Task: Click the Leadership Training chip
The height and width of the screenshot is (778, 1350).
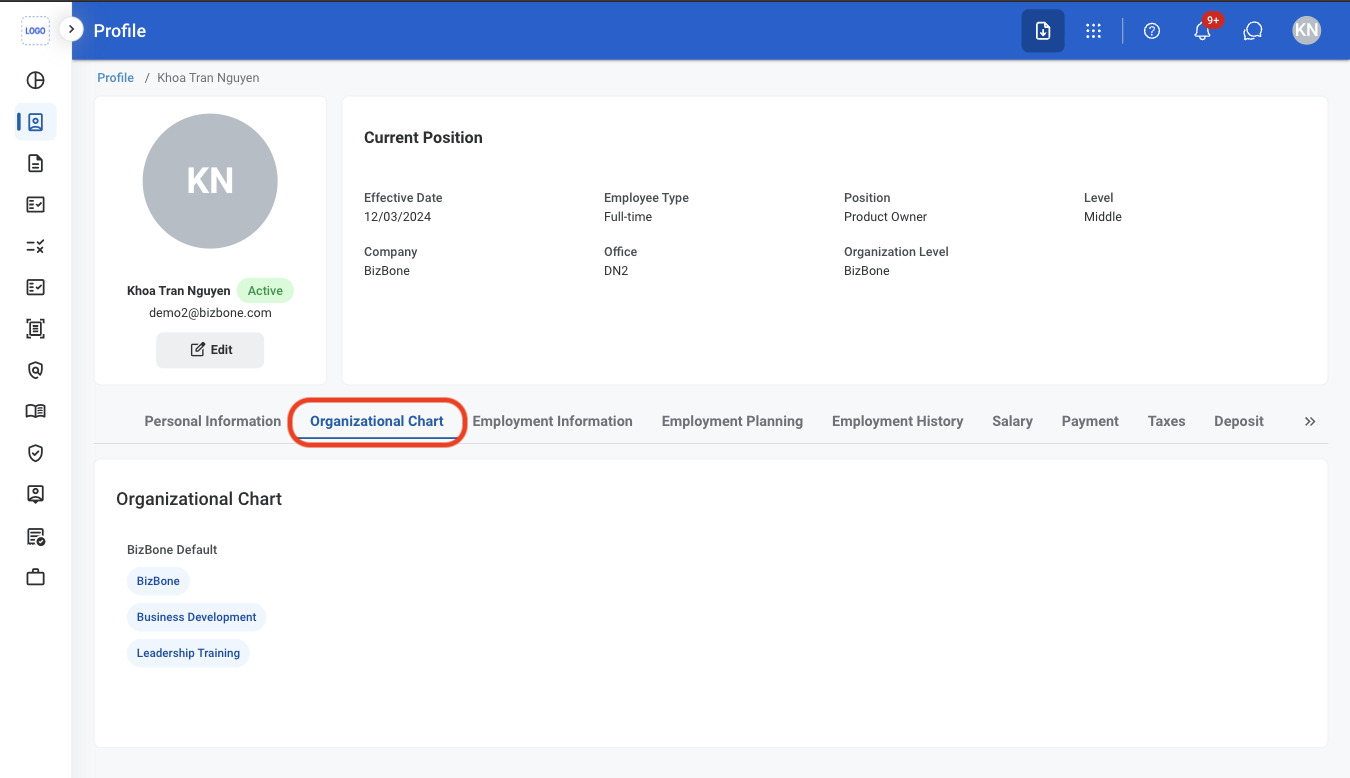Action: [188, 653]
